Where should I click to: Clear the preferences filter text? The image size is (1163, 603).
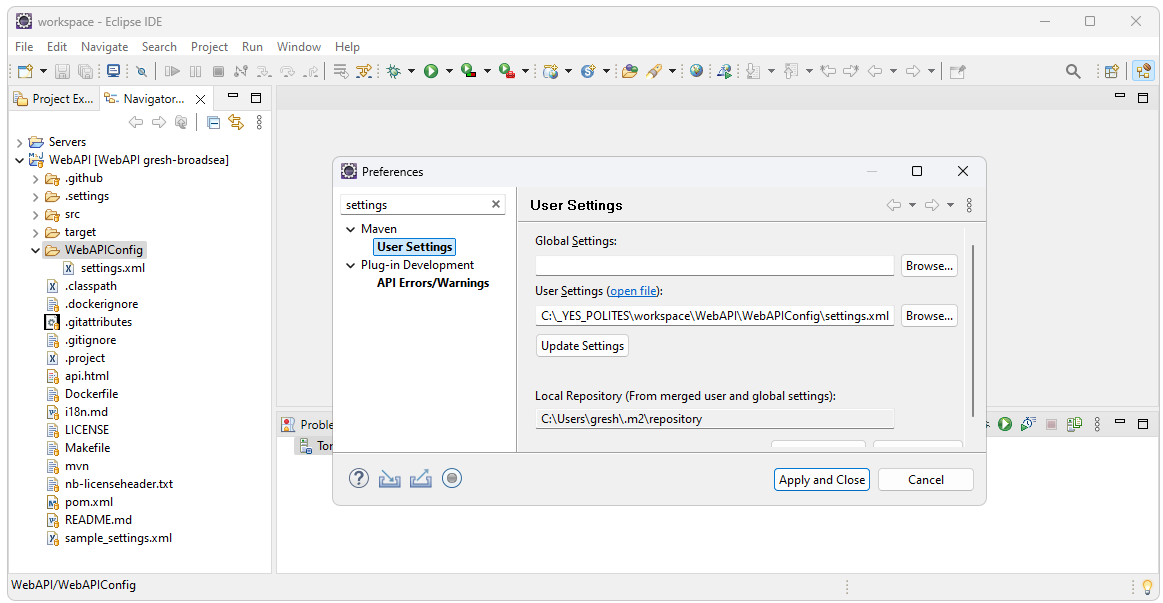click(496, 205)
